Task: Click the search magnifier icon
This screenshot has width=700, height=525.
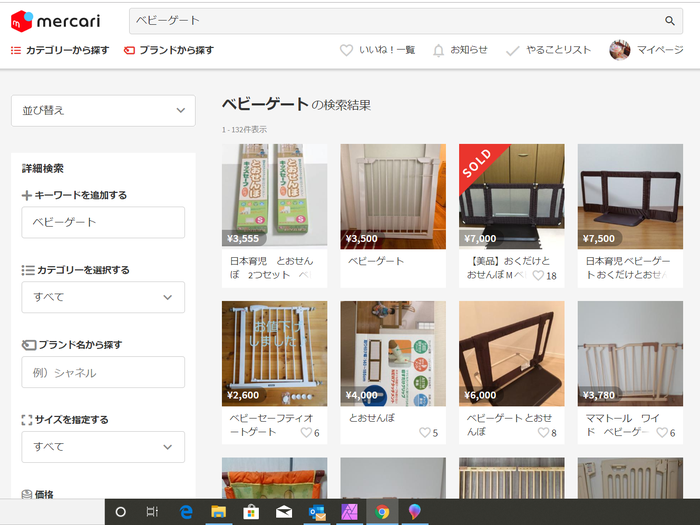Action: (x=670, y=21)
